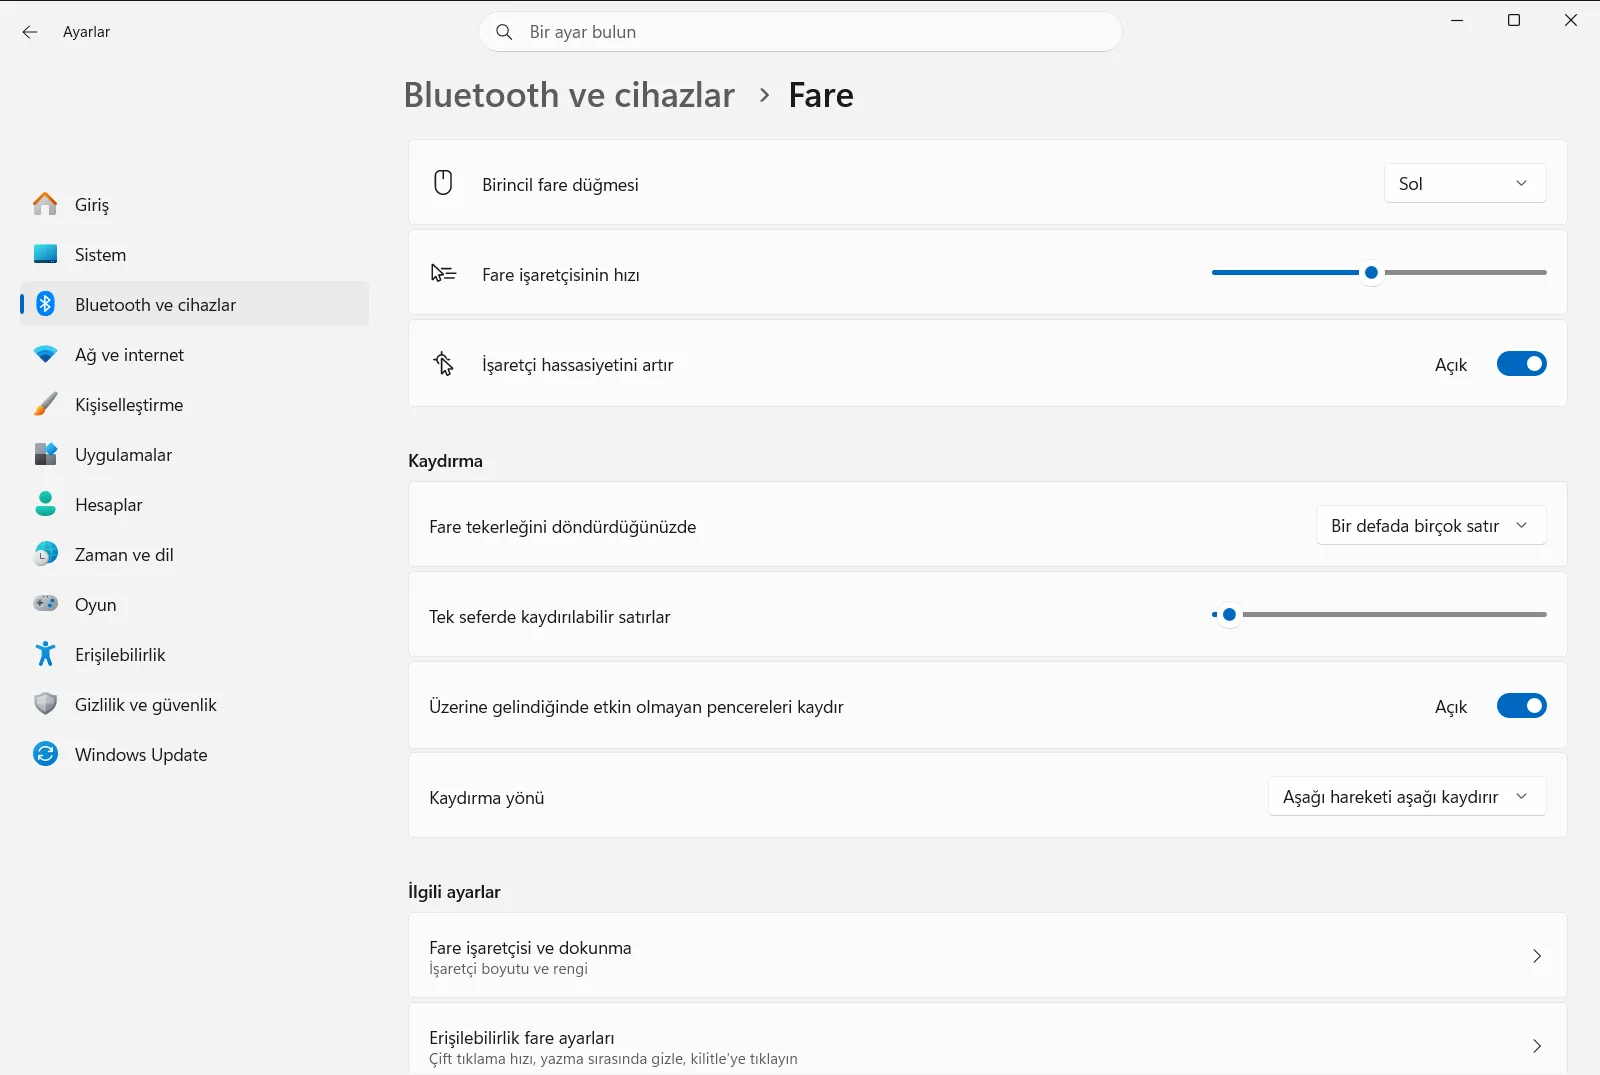Click the Gizlilik ve güvenlik shield icon
The image size is (1600, 1075).
point(45,704)
